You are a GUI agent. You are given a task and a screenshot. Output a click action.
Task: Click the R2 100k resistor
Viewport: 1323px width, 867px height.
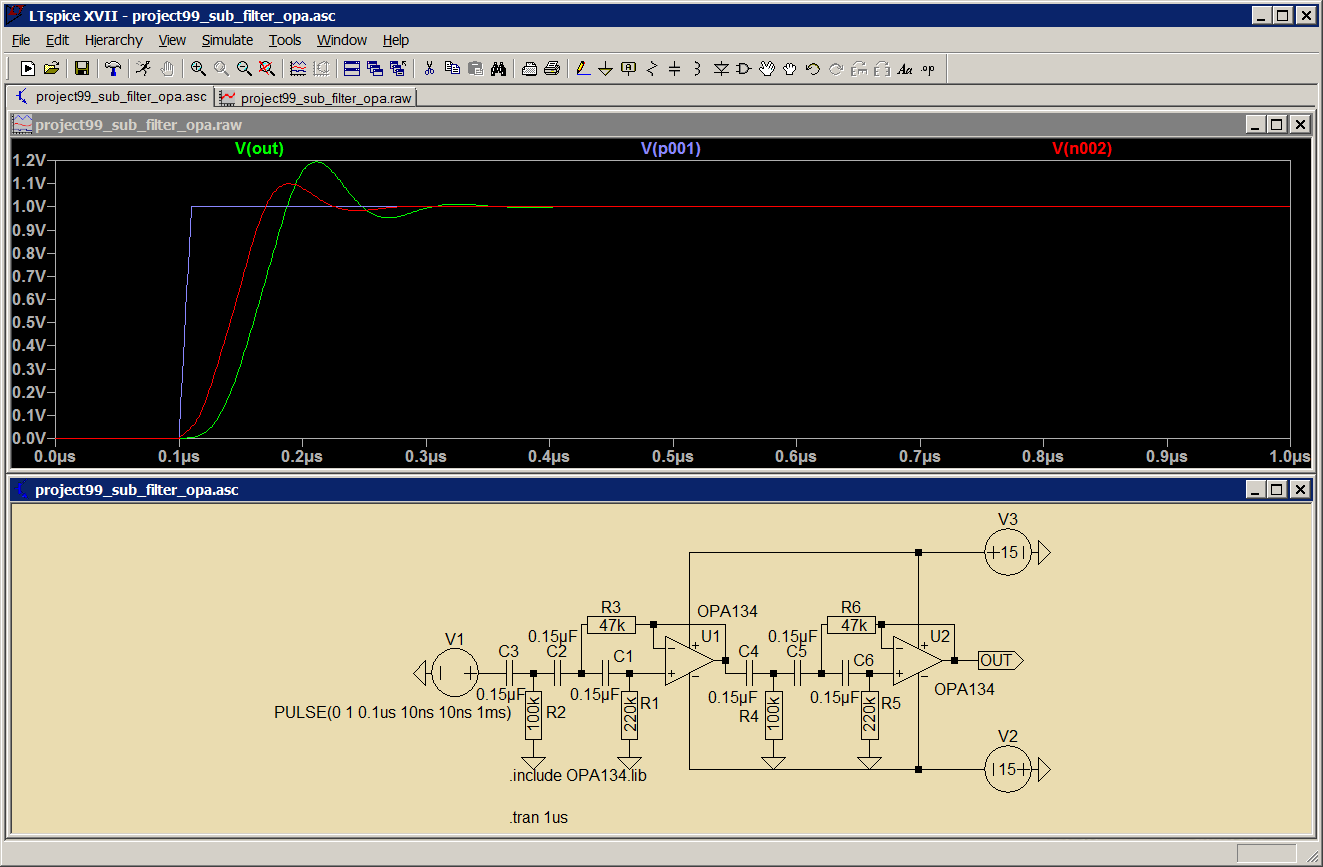(533, 716)
